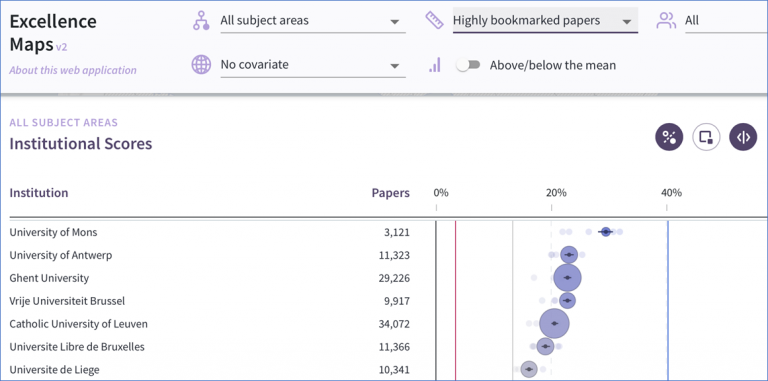
Task: Click the University of Antwerp score bubble
Action: point(569,255)
